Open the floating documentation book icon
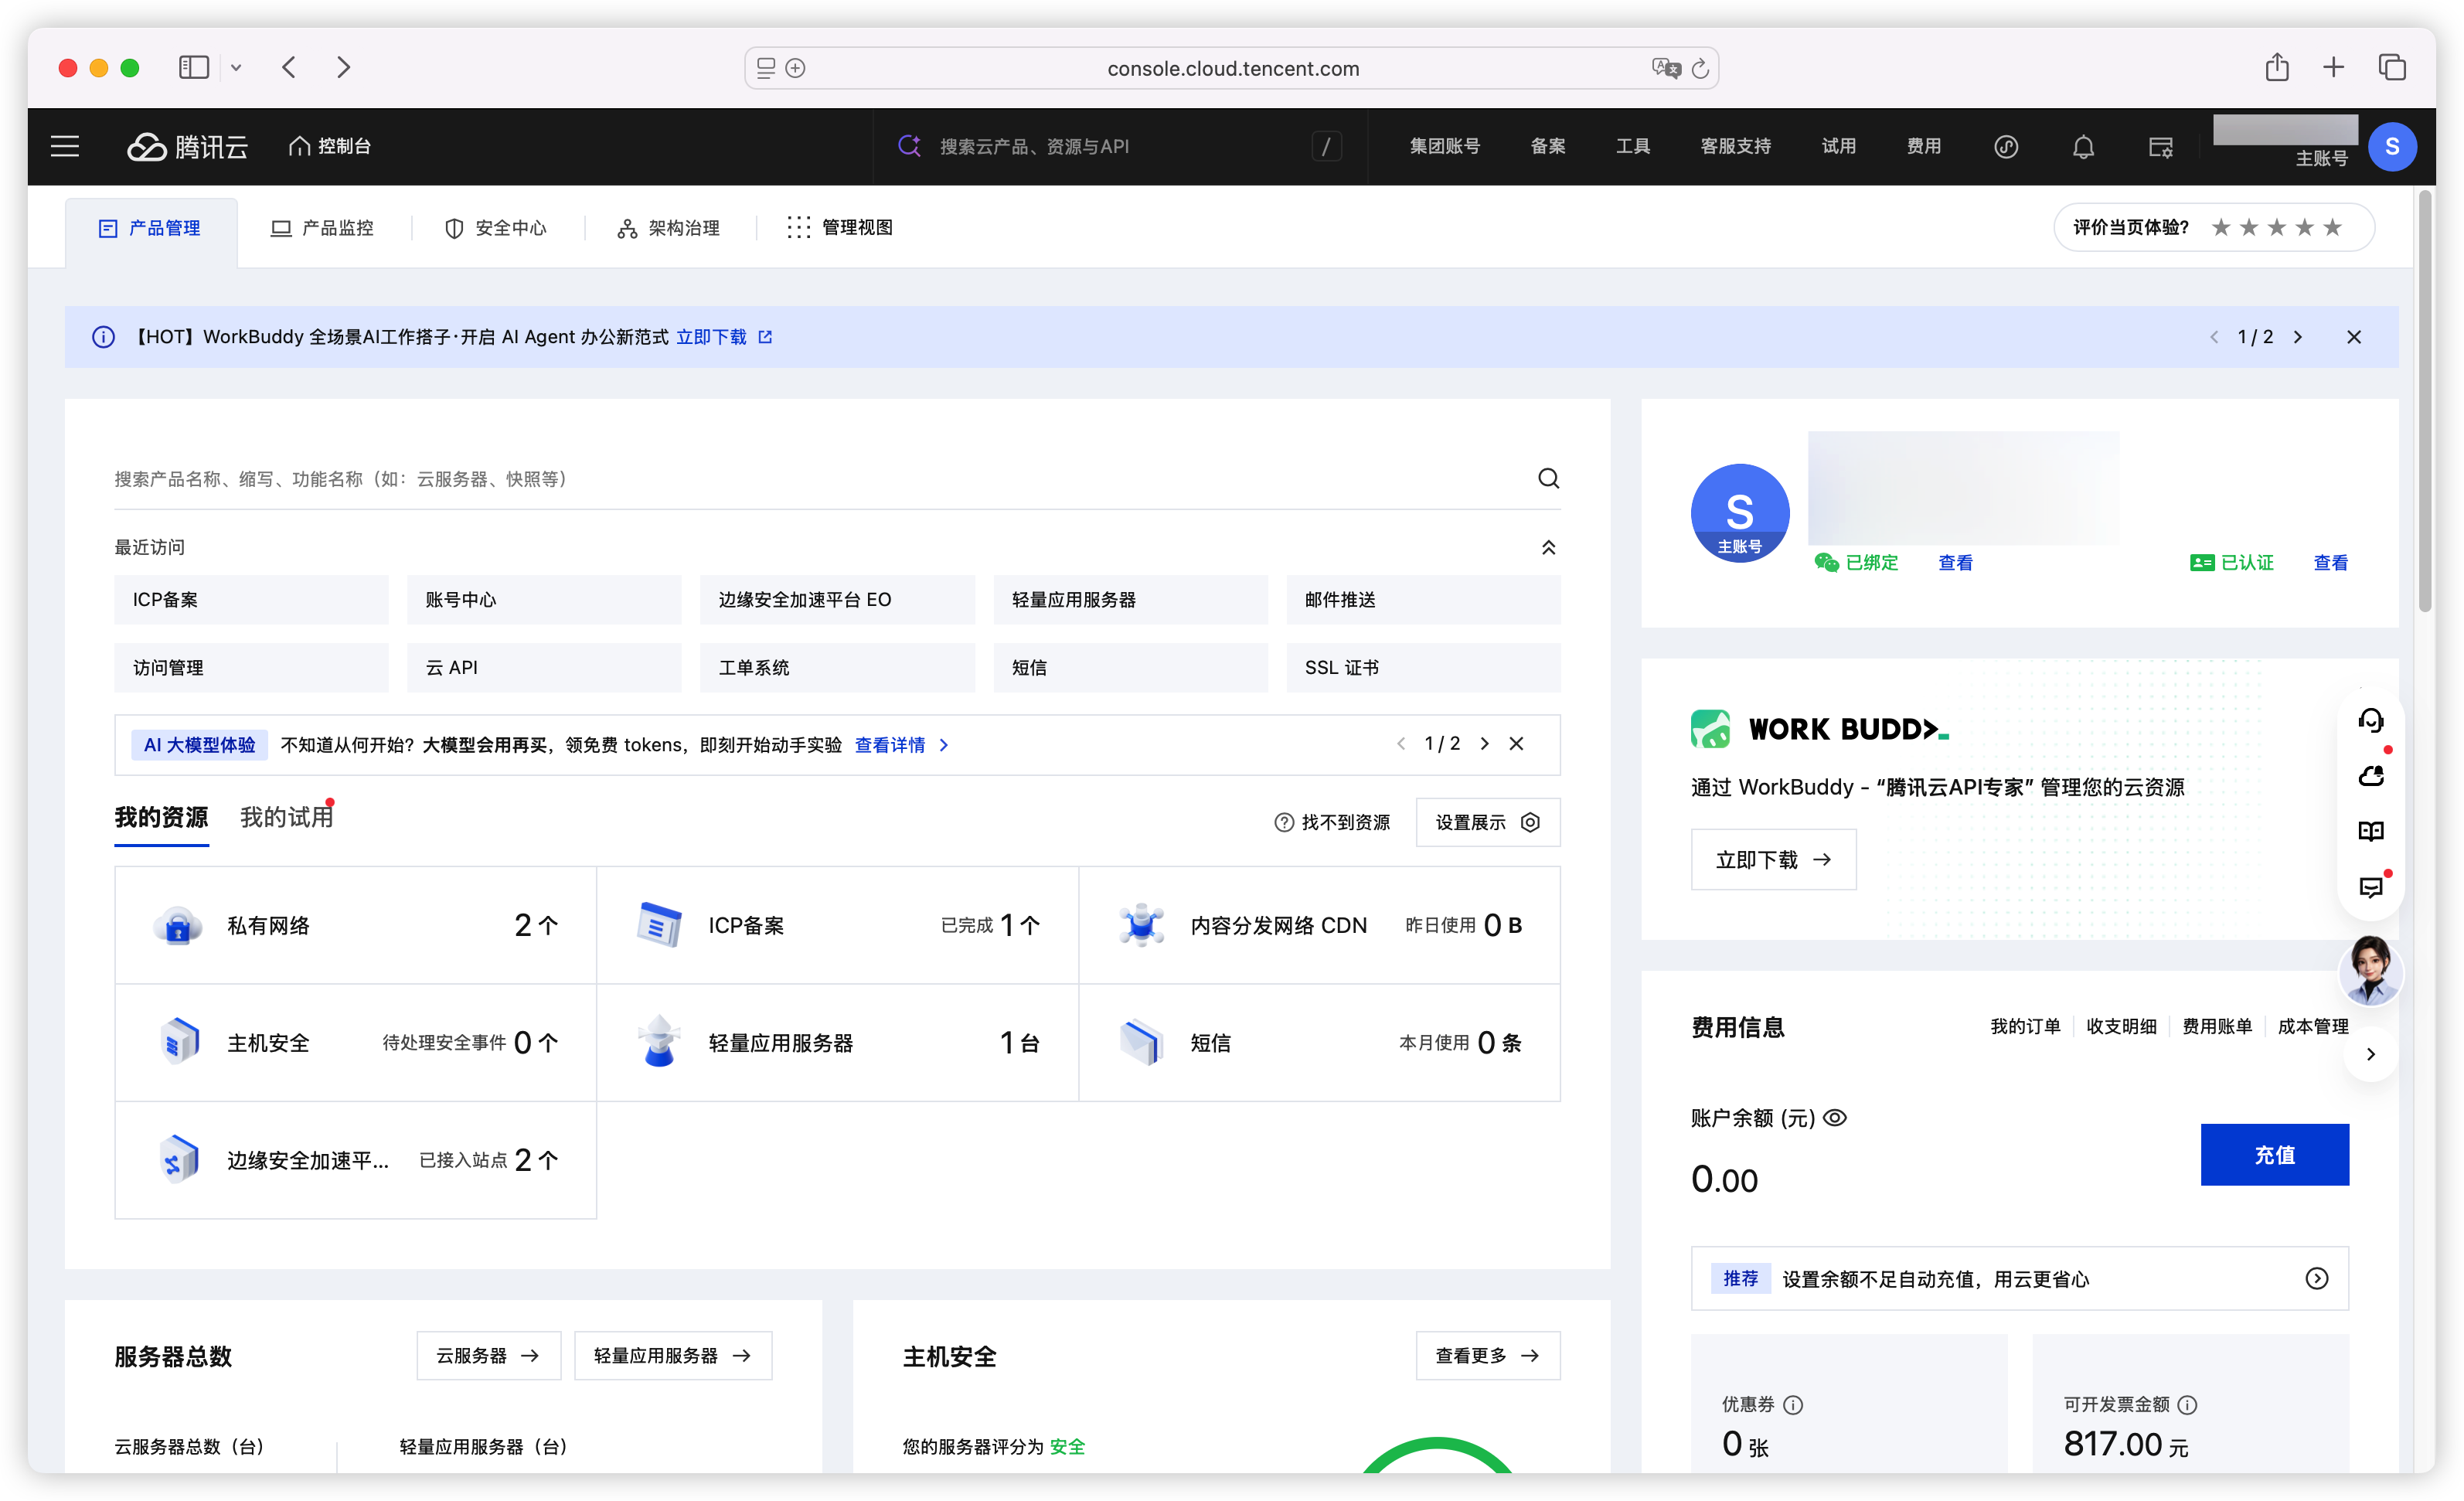Viewport: 2464px width, 1501px height. click(x=2370, y=831)
